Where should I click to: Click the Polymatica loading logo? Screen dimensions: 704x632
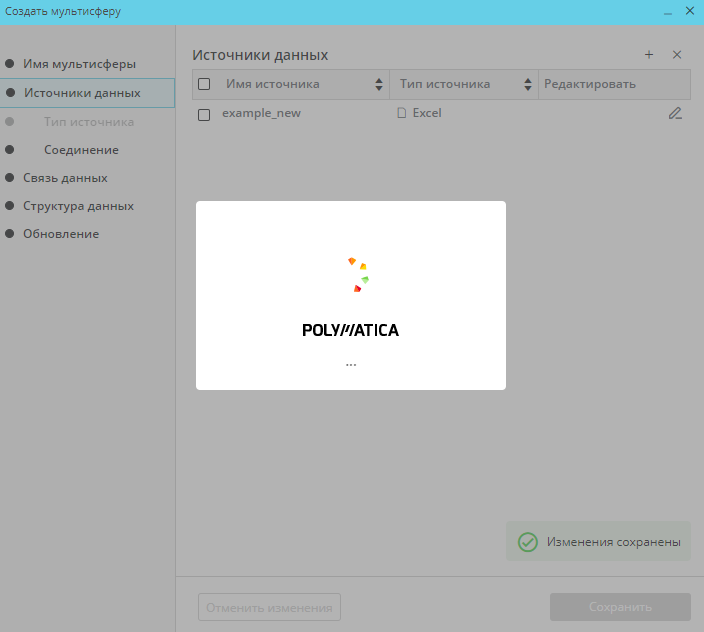click(x=350, y=330)
